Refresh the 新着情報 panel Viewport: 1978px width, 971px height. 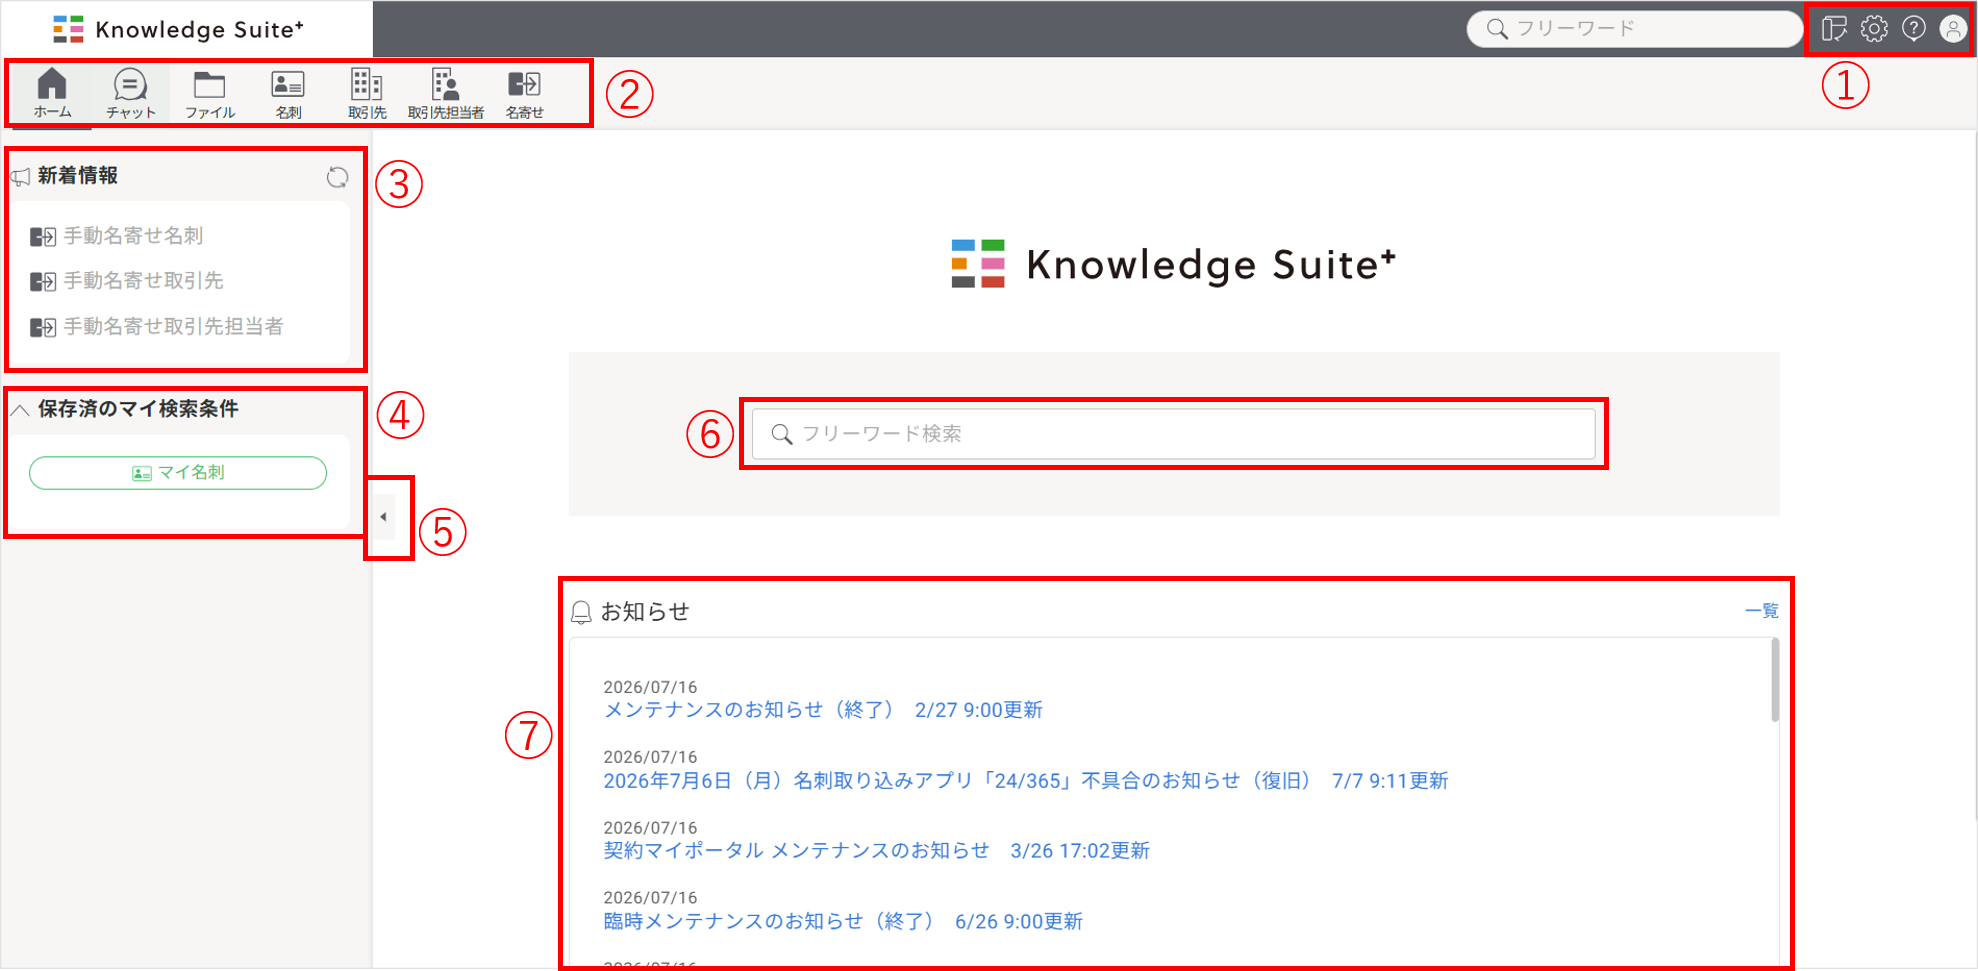[x=337, y=177]
